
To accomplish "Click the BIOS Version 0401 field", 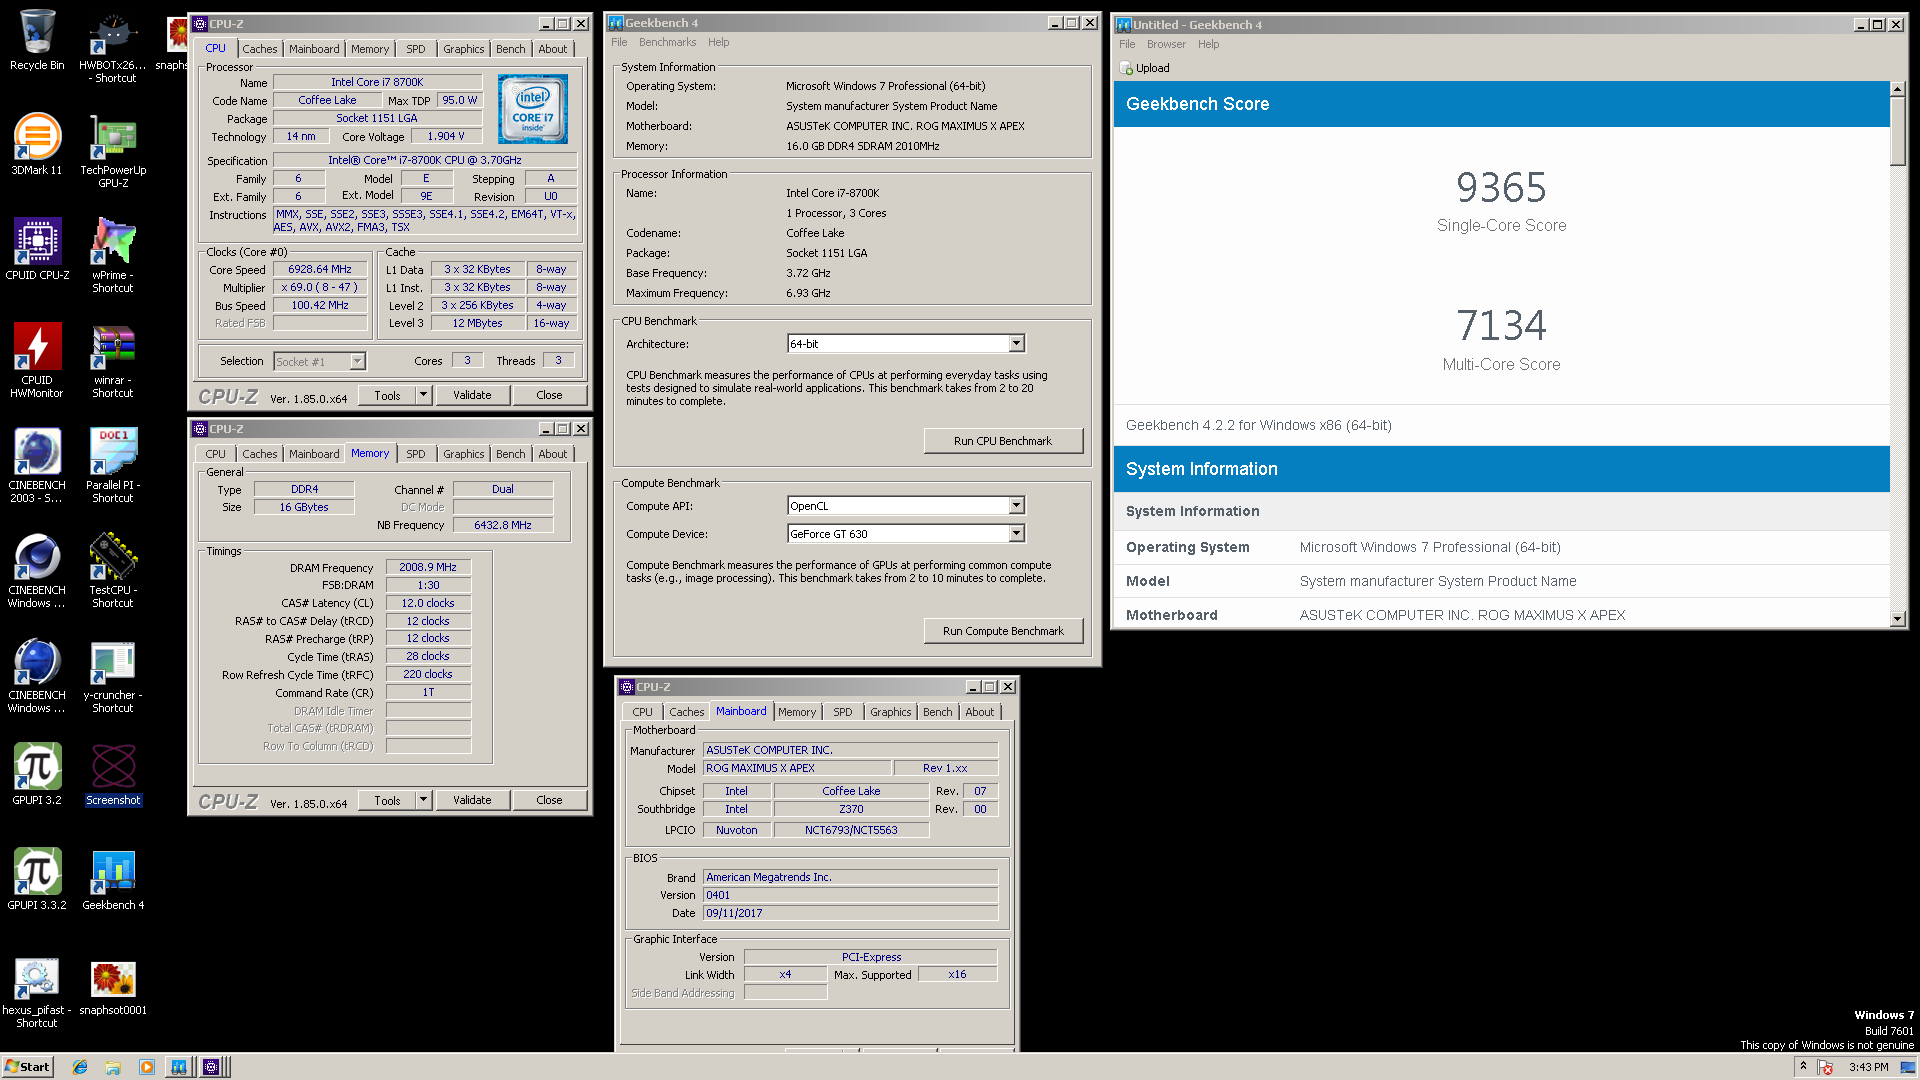I will tap(850, 895).
